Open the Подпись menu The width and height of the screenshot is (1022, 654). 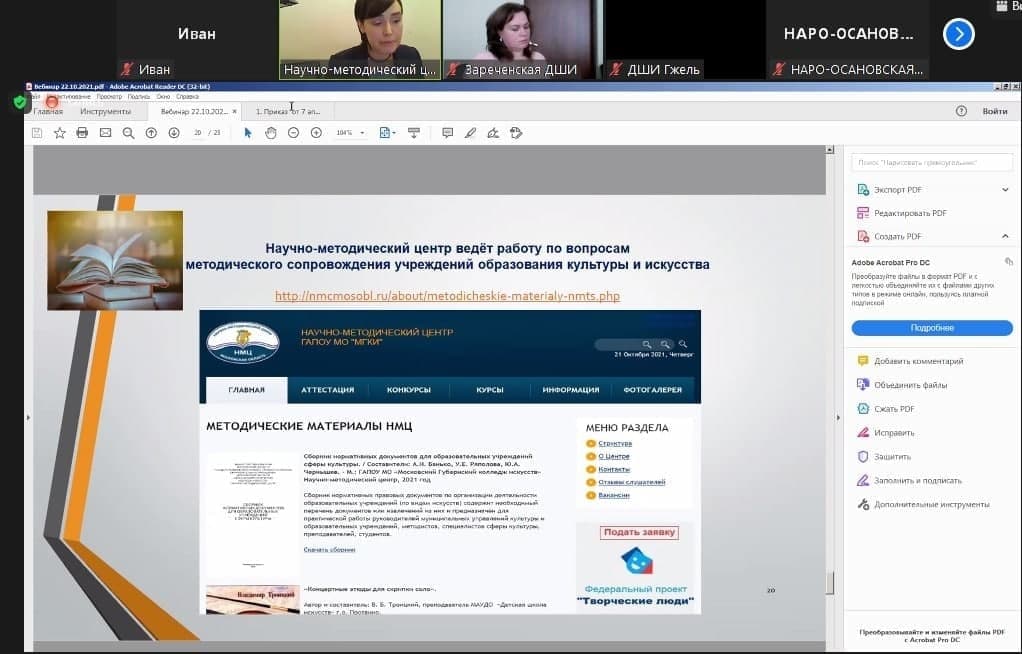coord(138,97)
